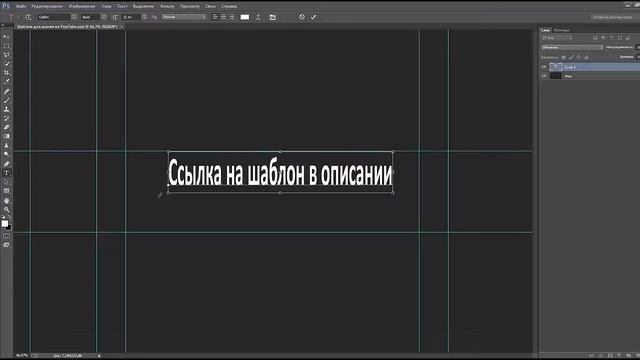Expand the status bar info arrow

tap(99, 356)
